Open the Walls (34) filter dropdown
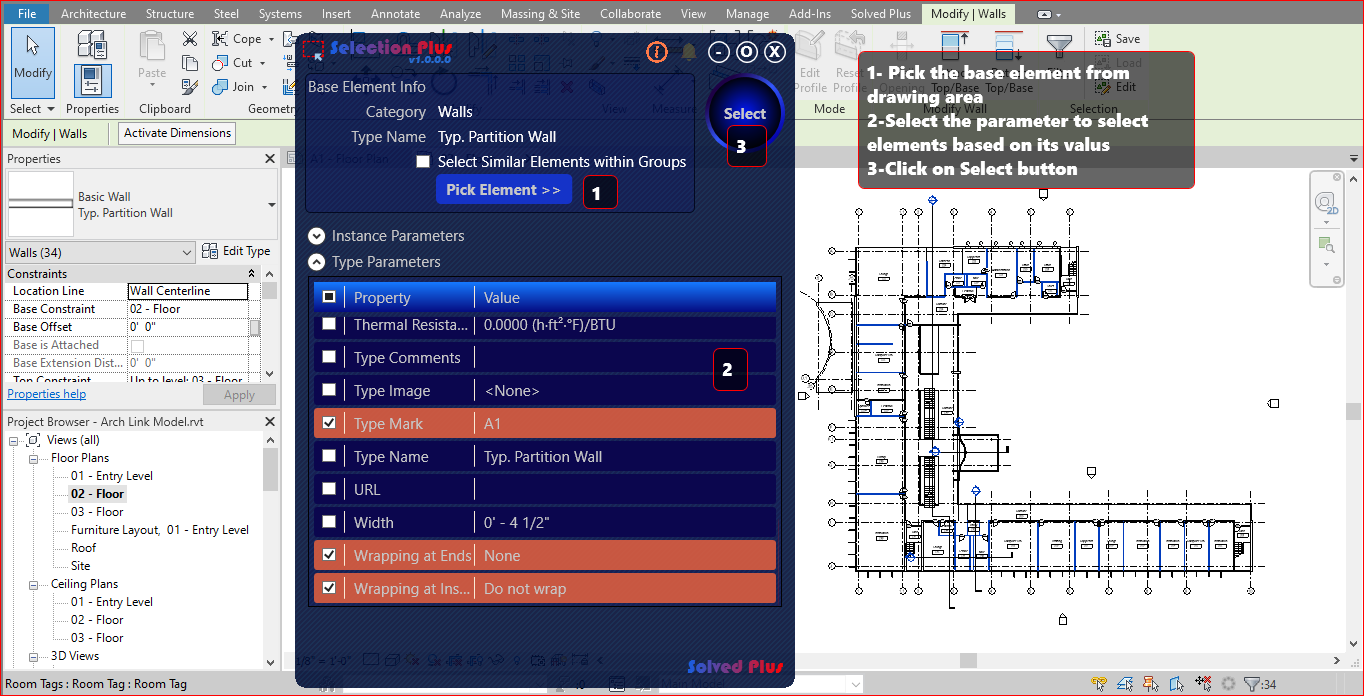The image size is (1364, 696). (x=100, y=252)
